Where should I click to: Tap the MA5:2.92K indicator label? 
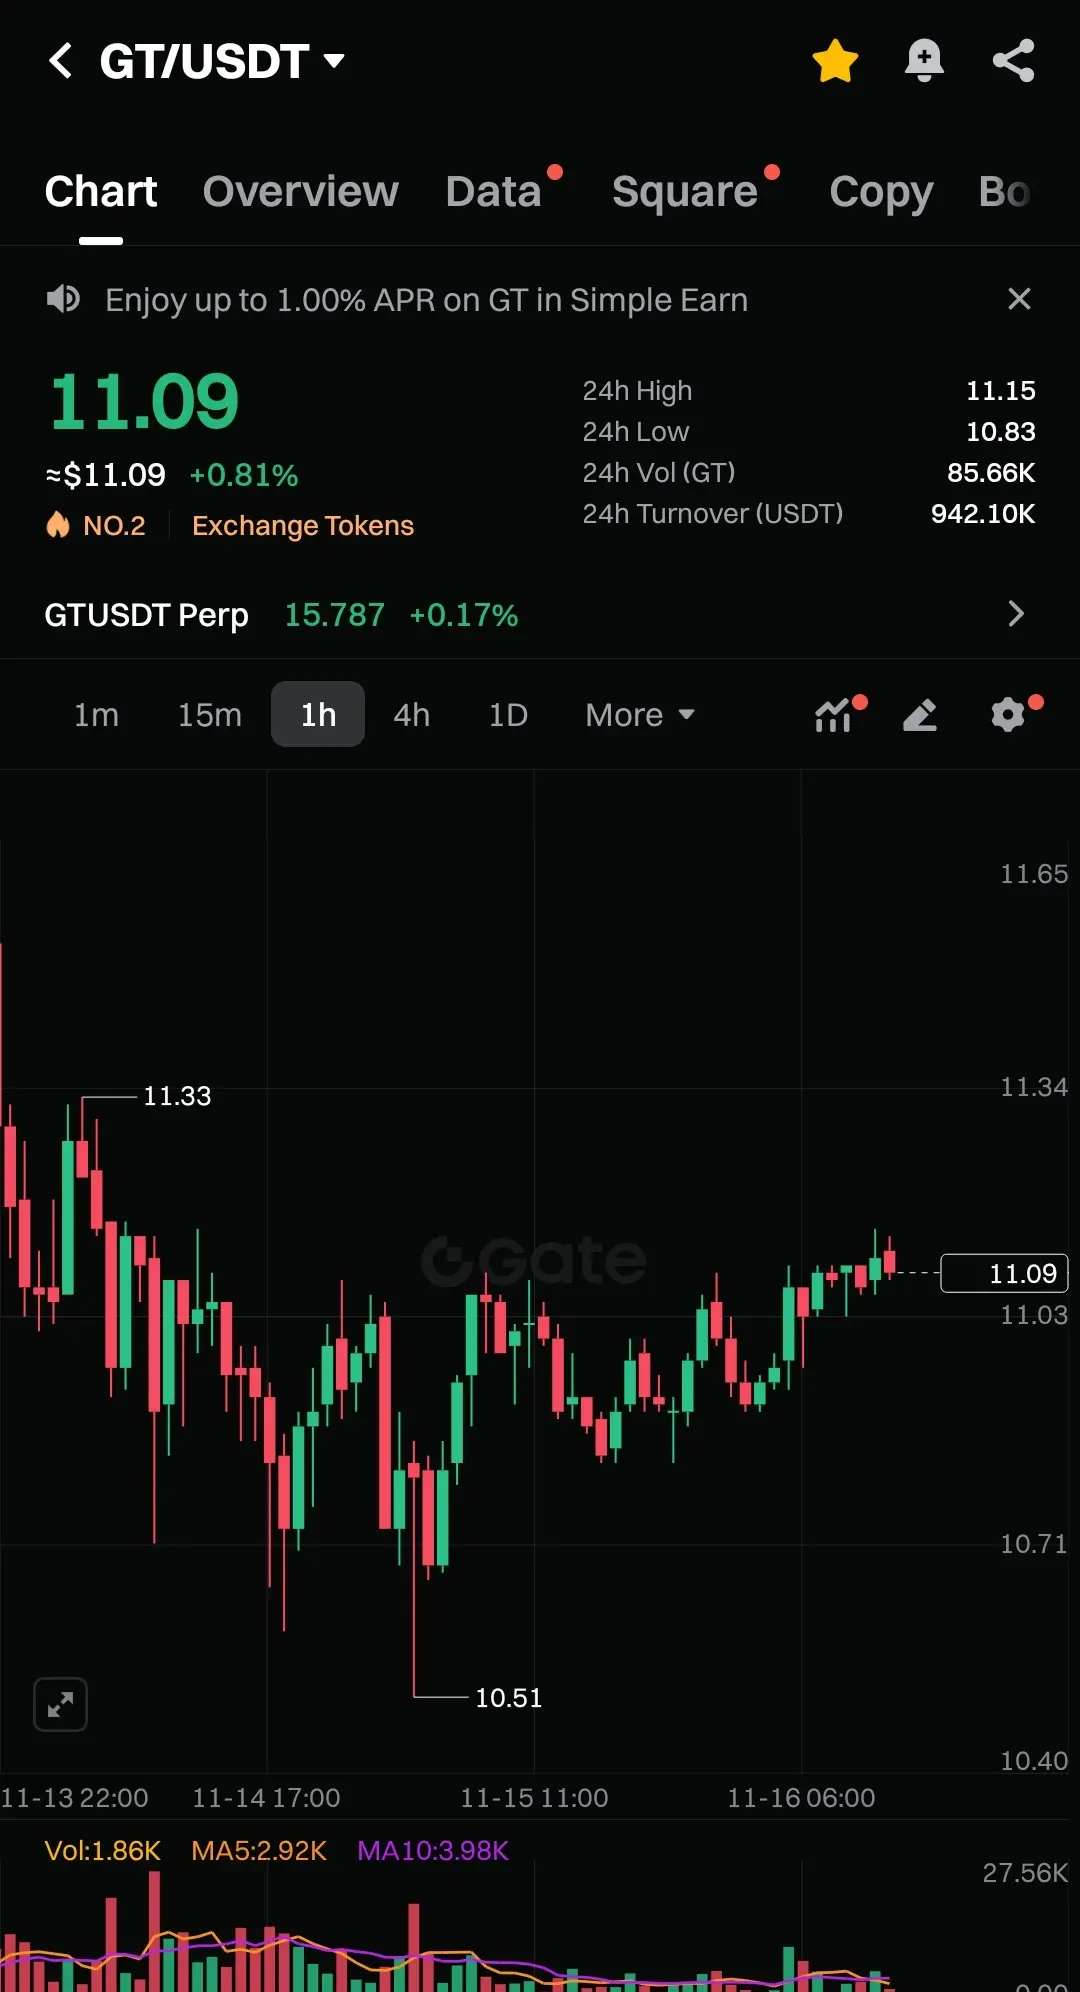pos(259,1851)
